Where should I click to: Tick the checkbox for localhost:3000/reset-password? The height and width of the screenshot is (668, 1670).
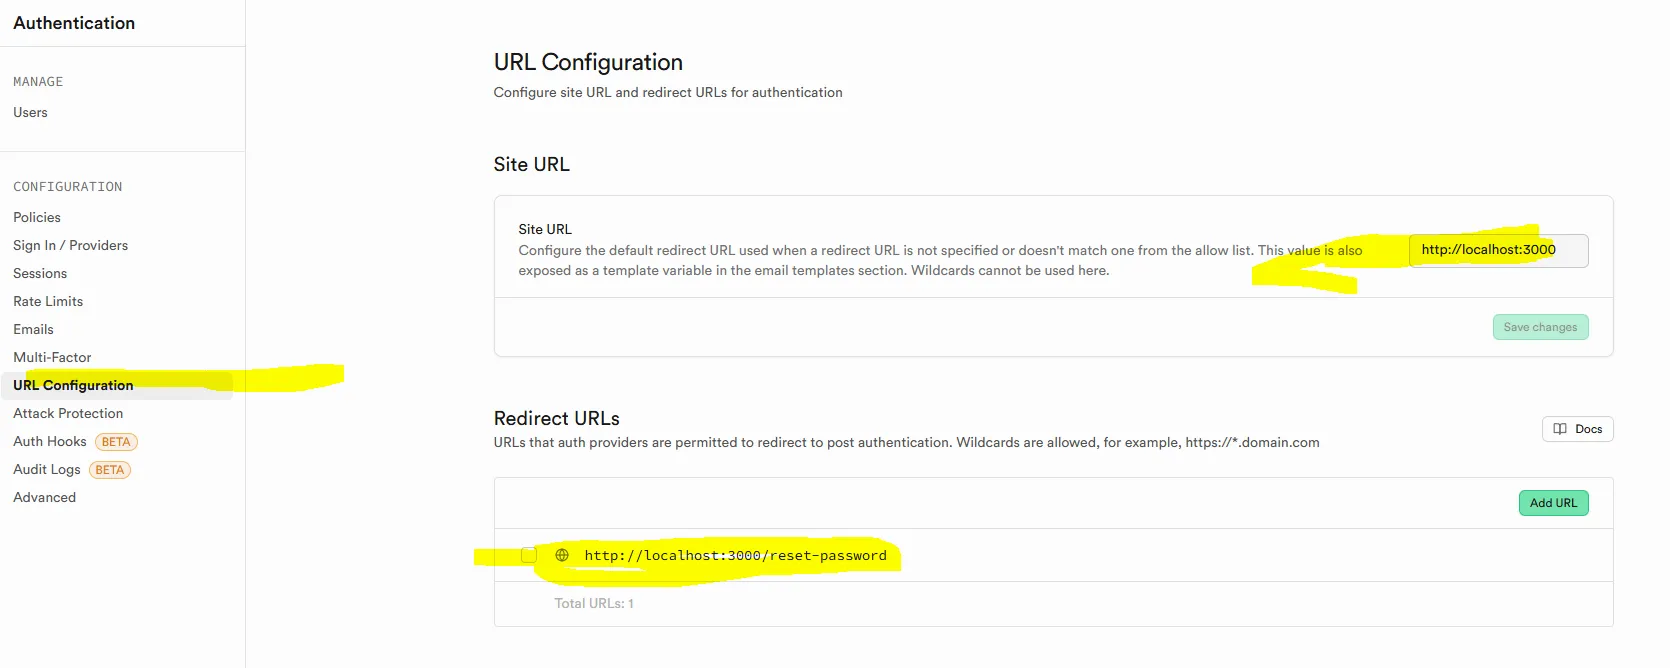(529, 555)
